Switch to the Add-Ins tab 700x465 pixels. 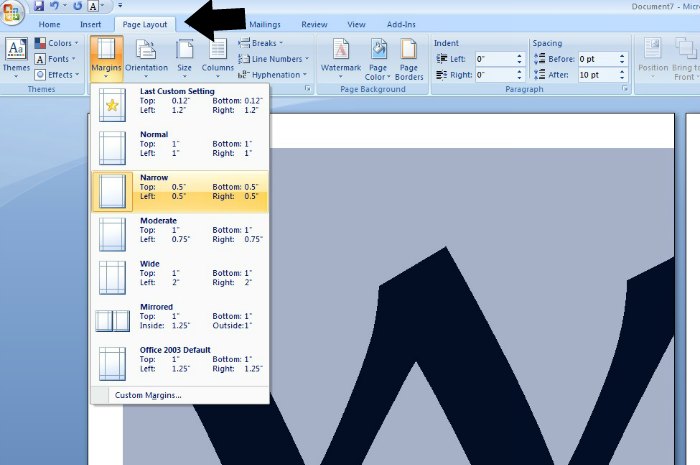tap(401, 25)
